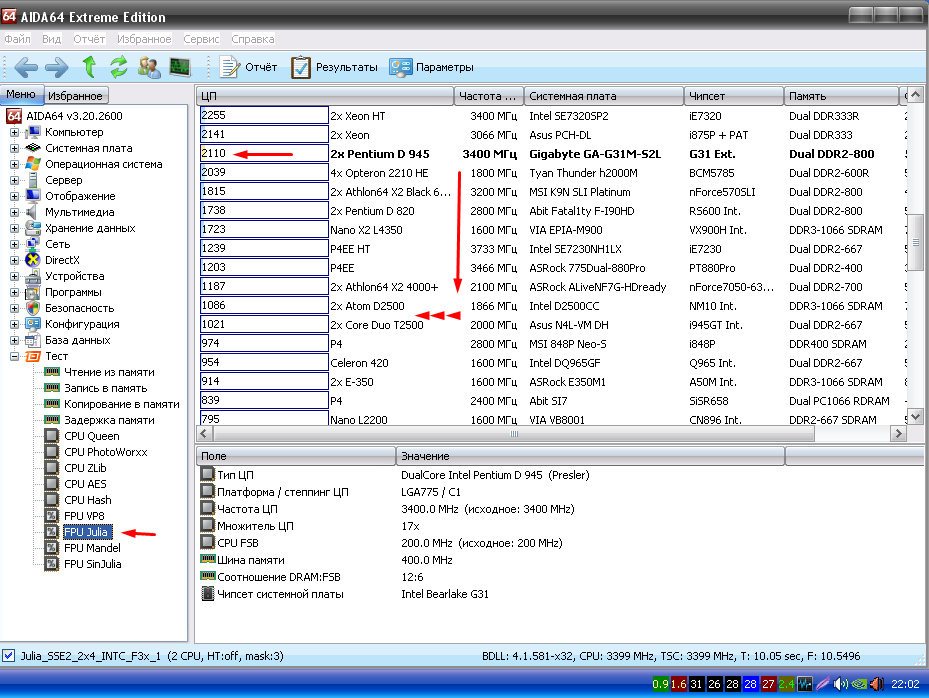Refresh using the green arrows icon
The height and width of the screenshot is (698, 929).
click(x=118, y=67)
